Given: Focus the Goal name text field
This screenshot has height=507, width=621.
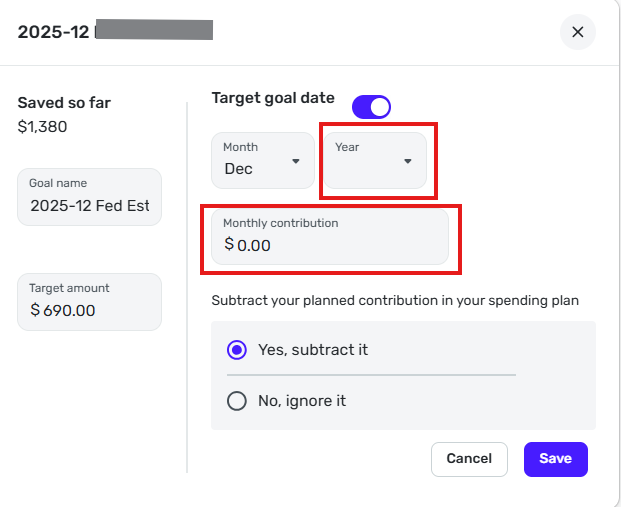Looking at the screenshot, I should pyautogui.click(x=89, y=206).
